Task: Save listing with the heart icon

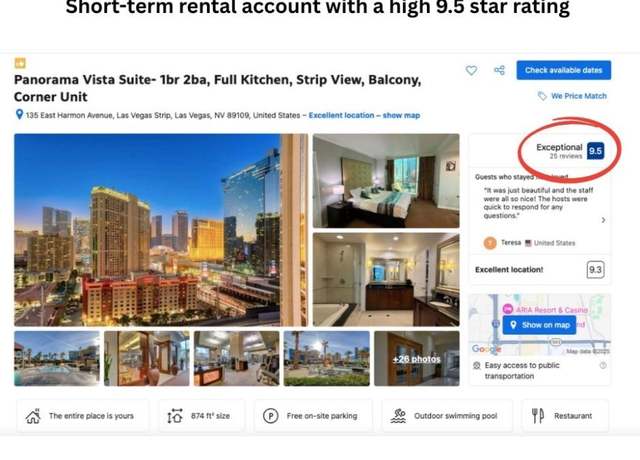Action: click(x=471, y=70)
